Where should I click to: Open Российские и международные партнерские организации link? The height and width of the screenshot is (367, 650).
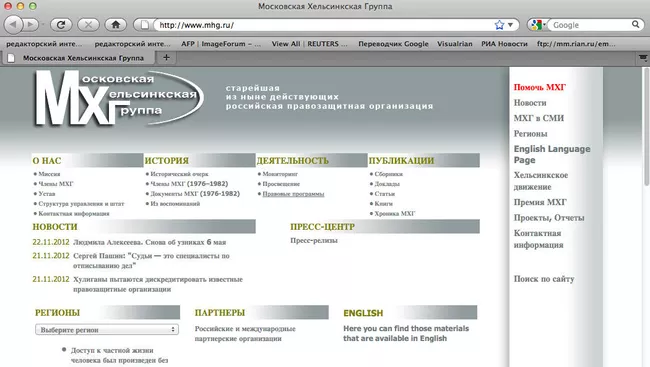(245, 333)
